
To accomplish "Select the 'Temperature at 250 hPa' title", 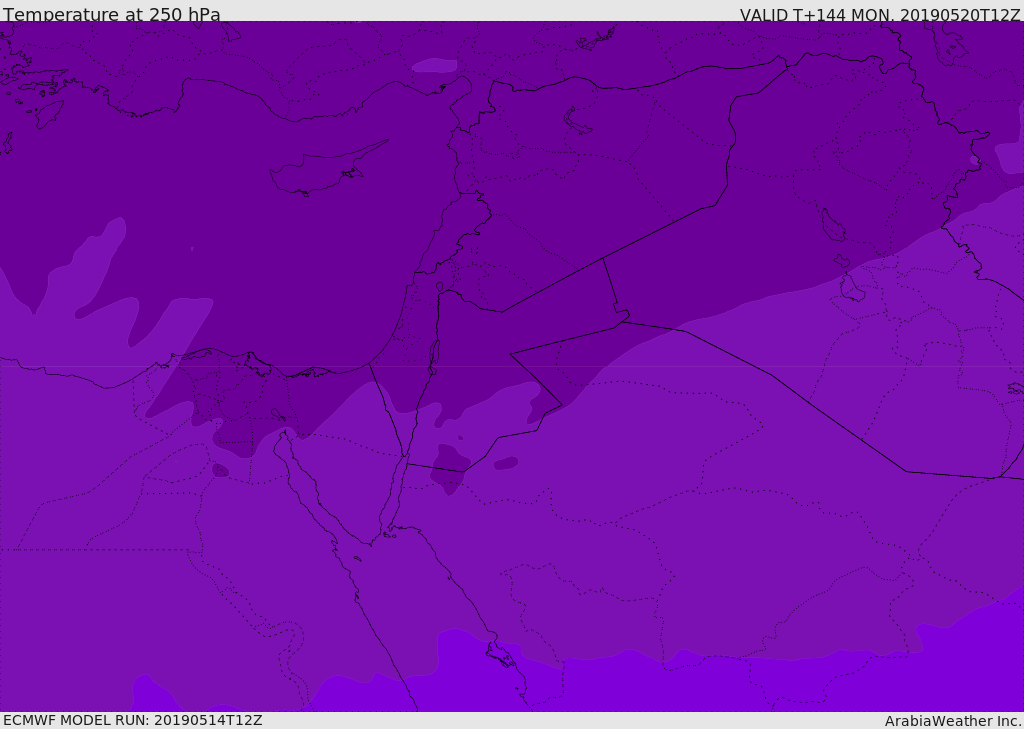I will 112,14.
